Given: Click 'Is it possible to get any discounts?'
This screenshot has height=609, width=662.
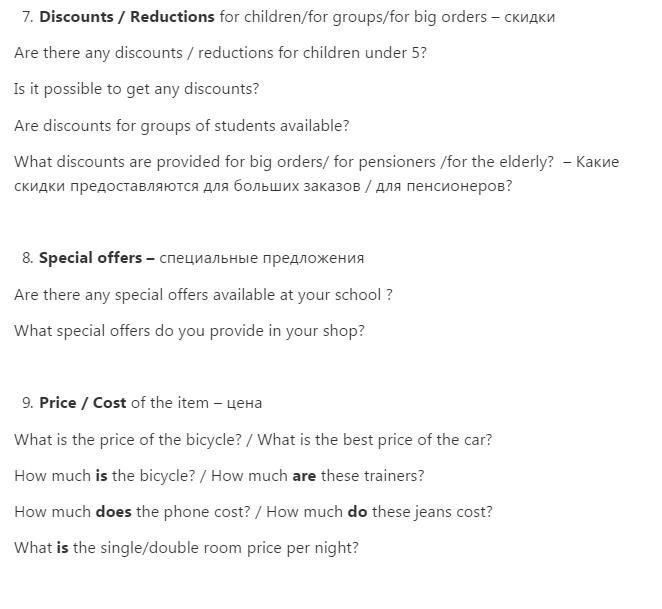Looking at the screenshot, I should [136, 89].
